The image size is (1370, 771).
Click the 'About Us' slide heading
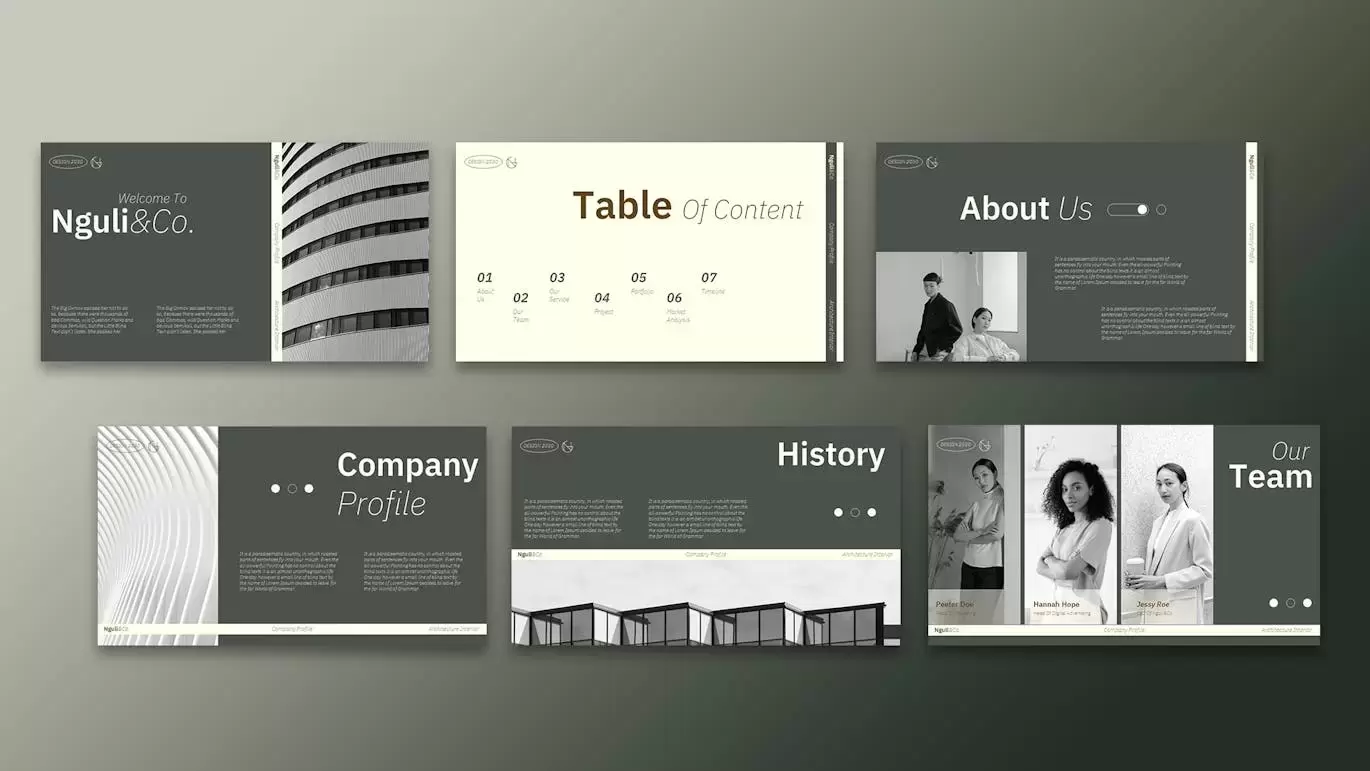(1026, 208)
